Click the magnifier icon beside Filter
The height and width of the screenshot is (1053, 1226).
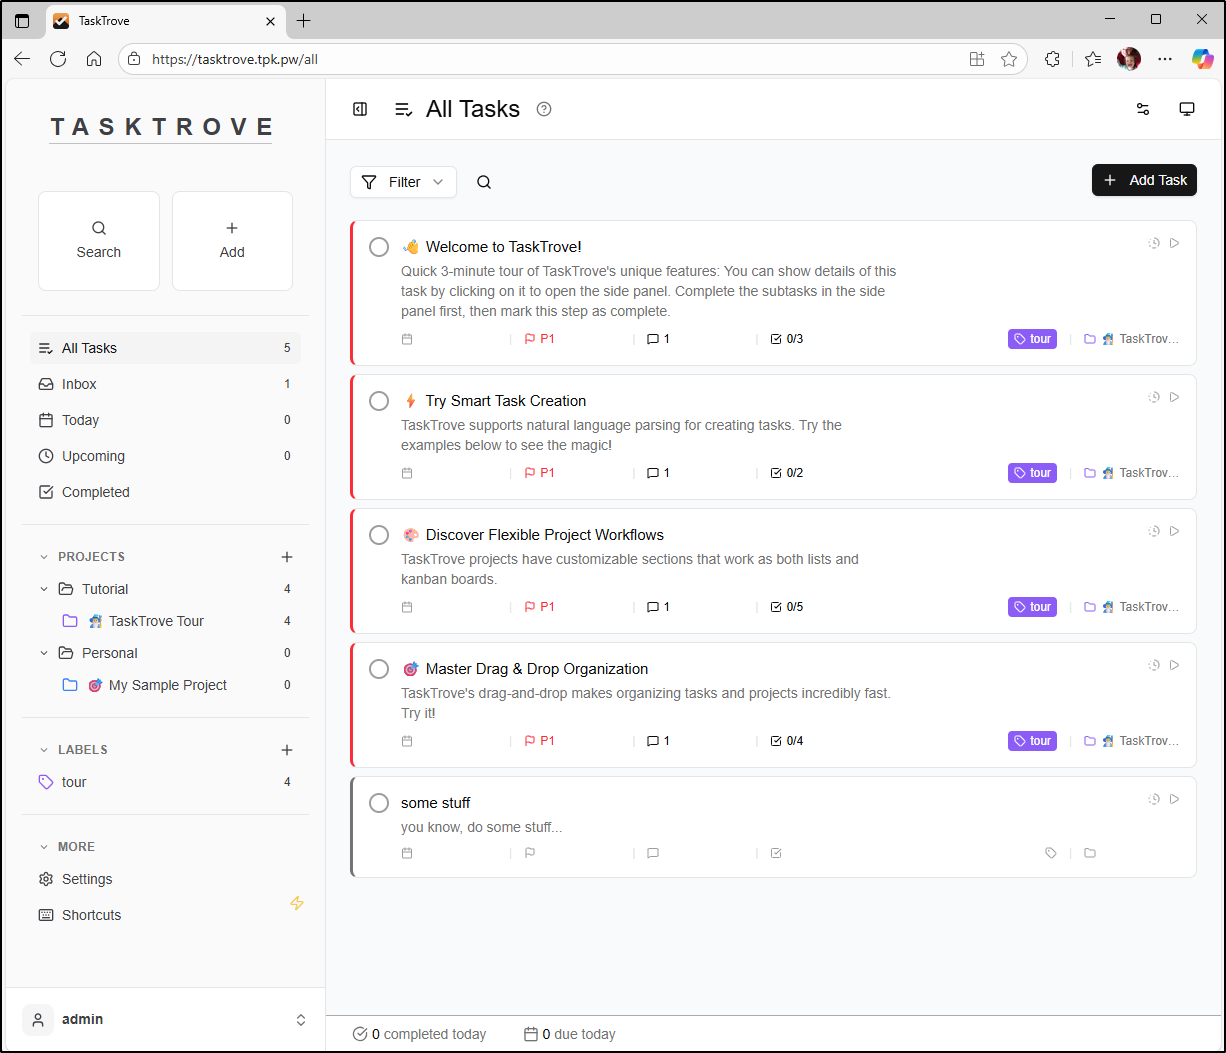484,182
